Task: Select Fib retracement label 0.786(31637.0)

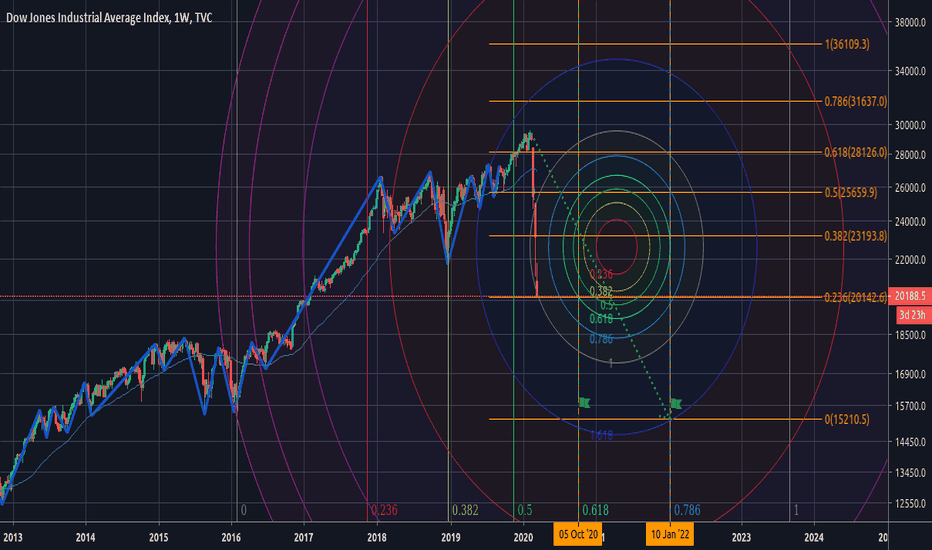Action: pos(855,102)
